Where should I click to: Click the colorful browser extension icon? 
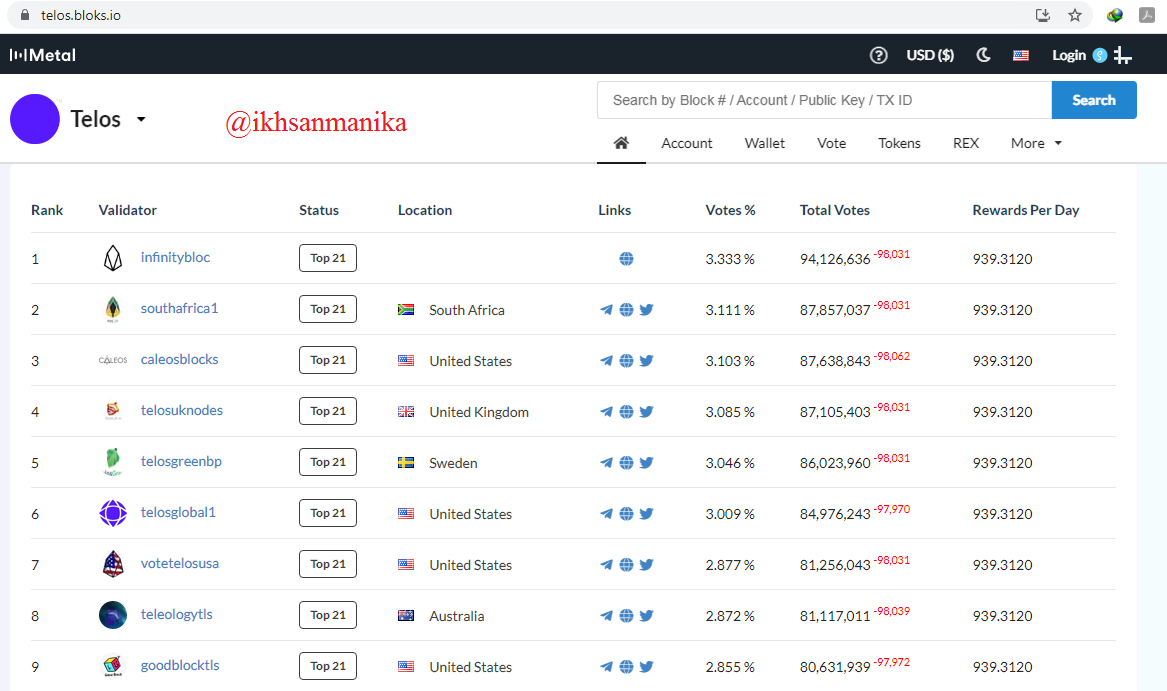(1114, 15)
